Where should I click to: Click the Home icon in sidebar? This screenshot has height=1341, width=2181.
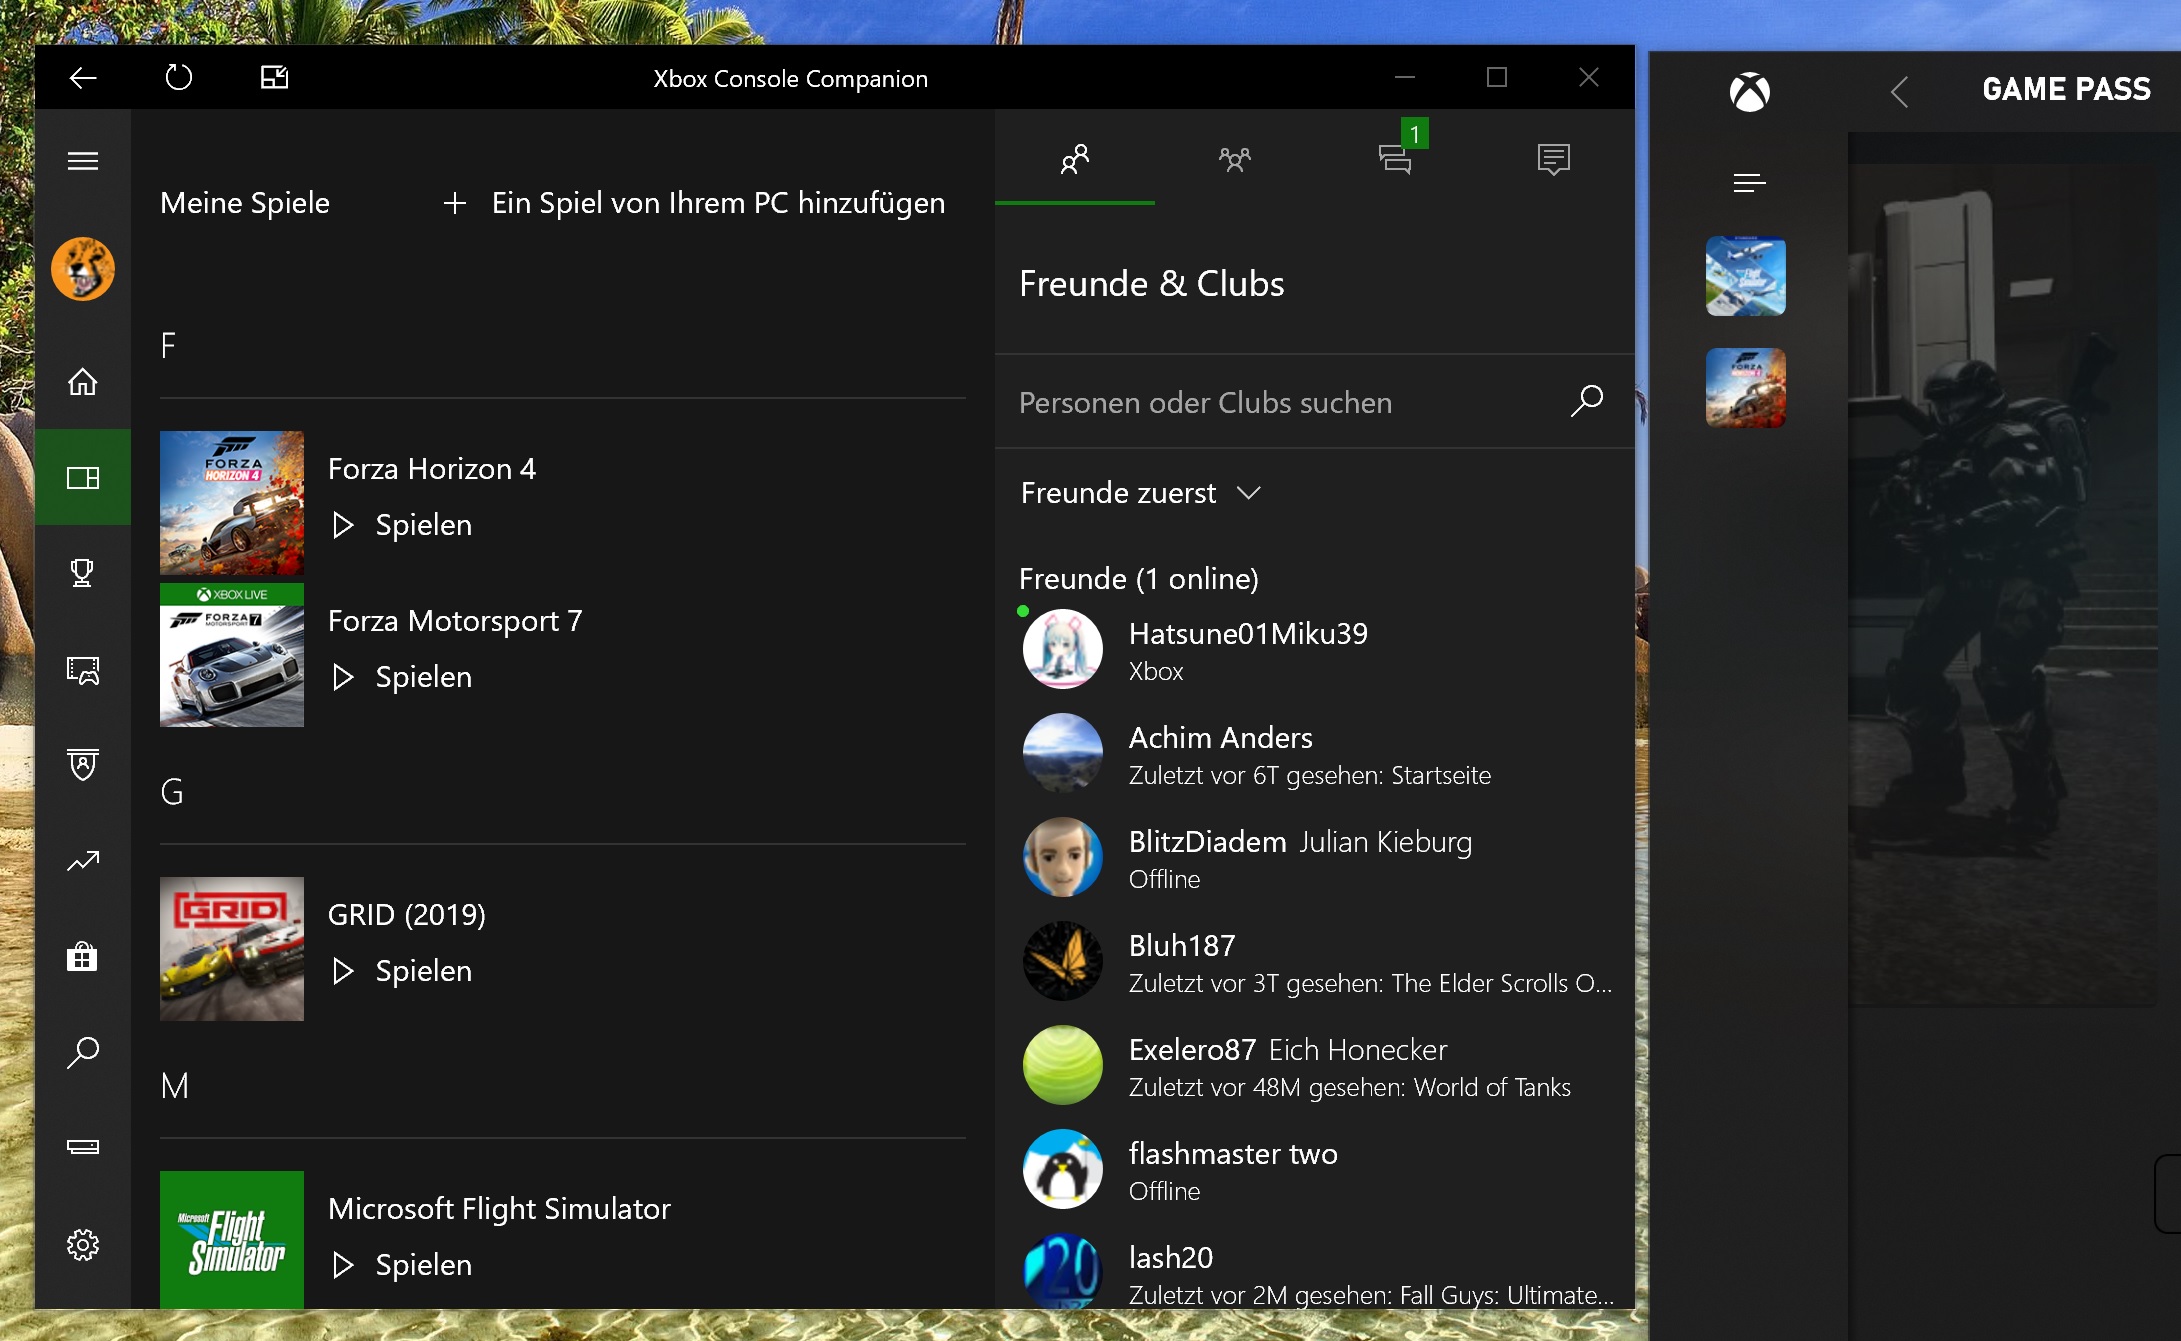click(82, 382)
